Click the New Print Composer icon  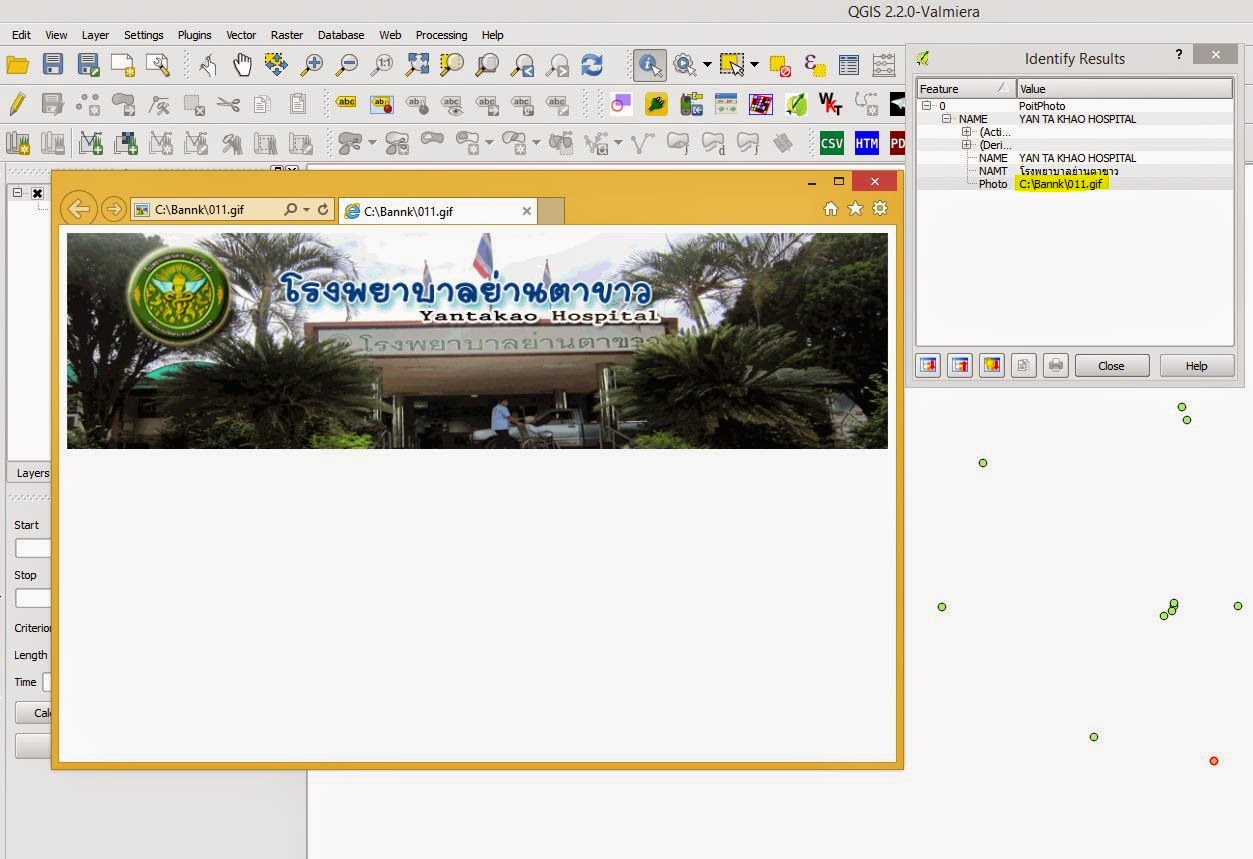click(123, 66)
